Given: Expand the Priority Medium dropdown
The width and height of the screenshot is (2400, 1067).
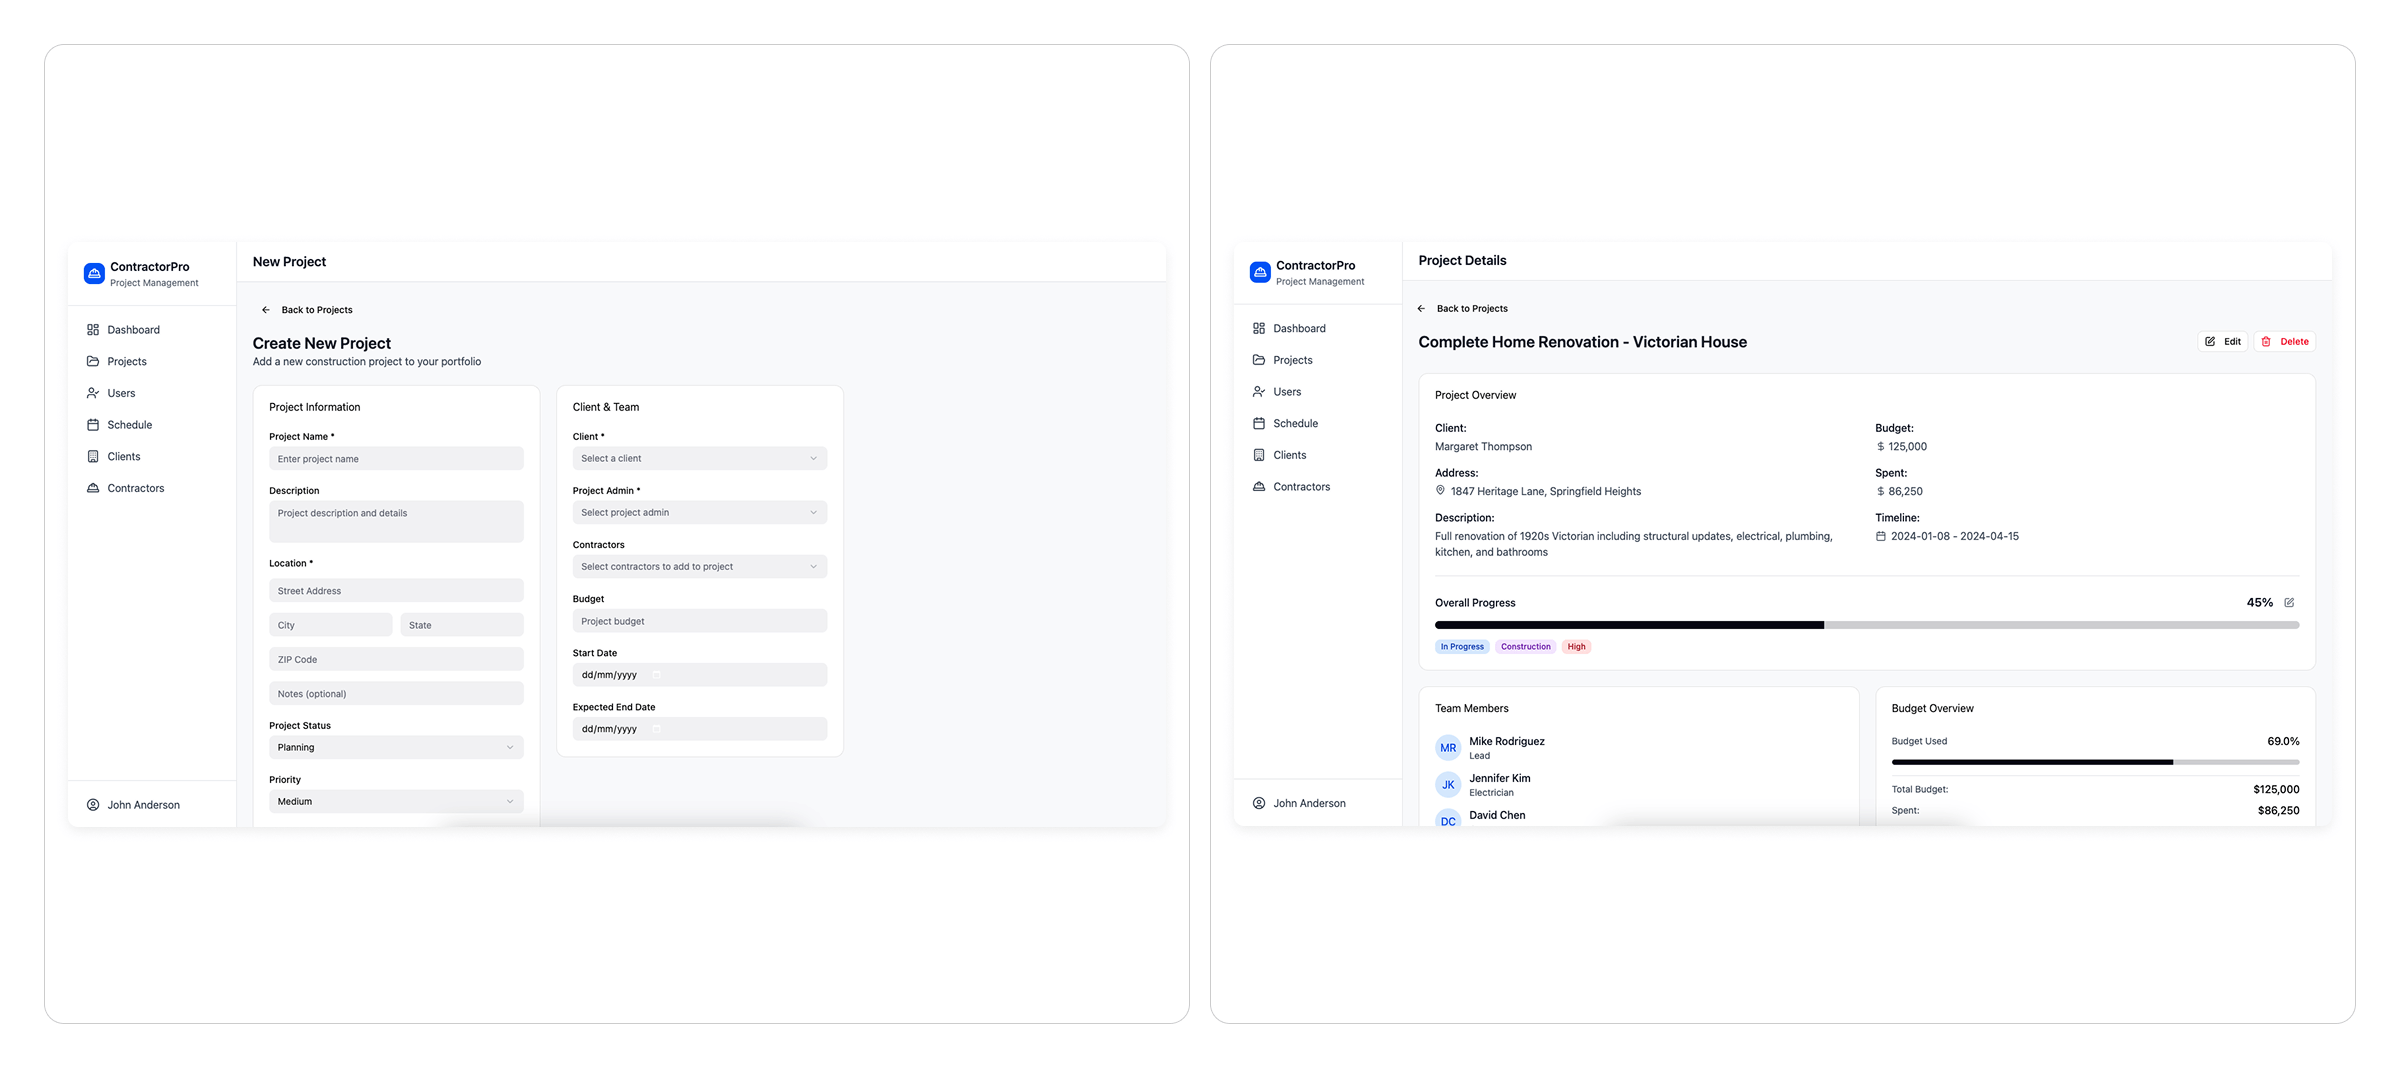Looking at the screenshot, I should 395,802.
